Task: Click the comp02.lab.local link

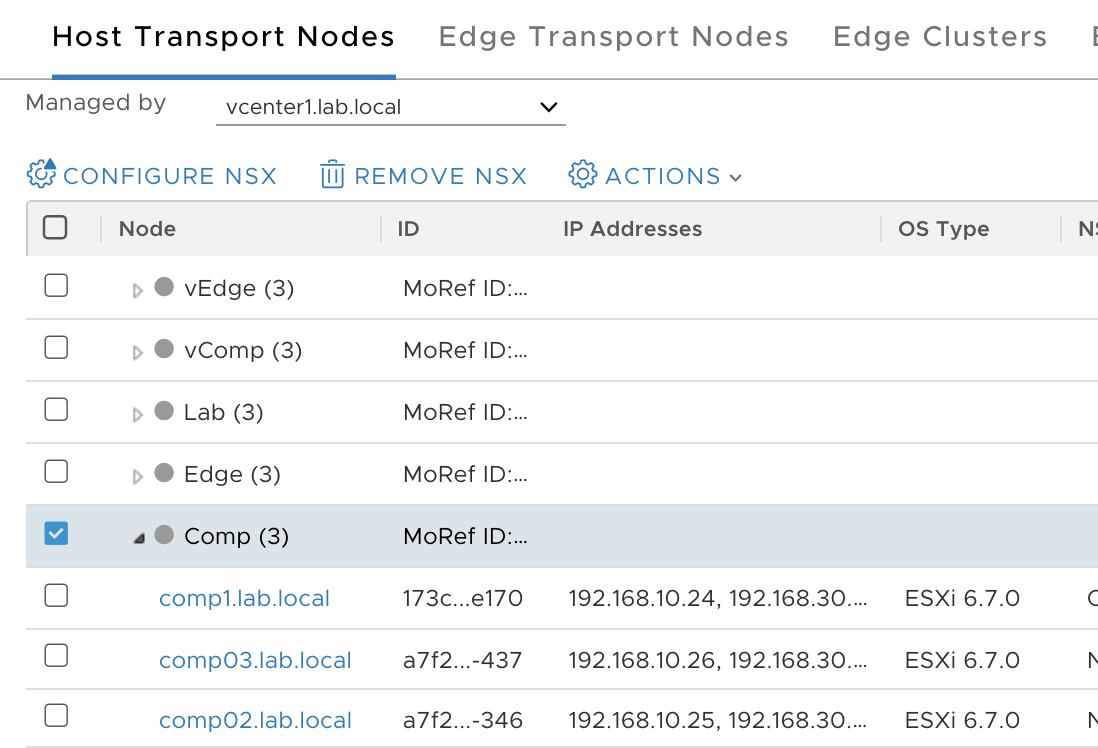Action: [254, 720]
